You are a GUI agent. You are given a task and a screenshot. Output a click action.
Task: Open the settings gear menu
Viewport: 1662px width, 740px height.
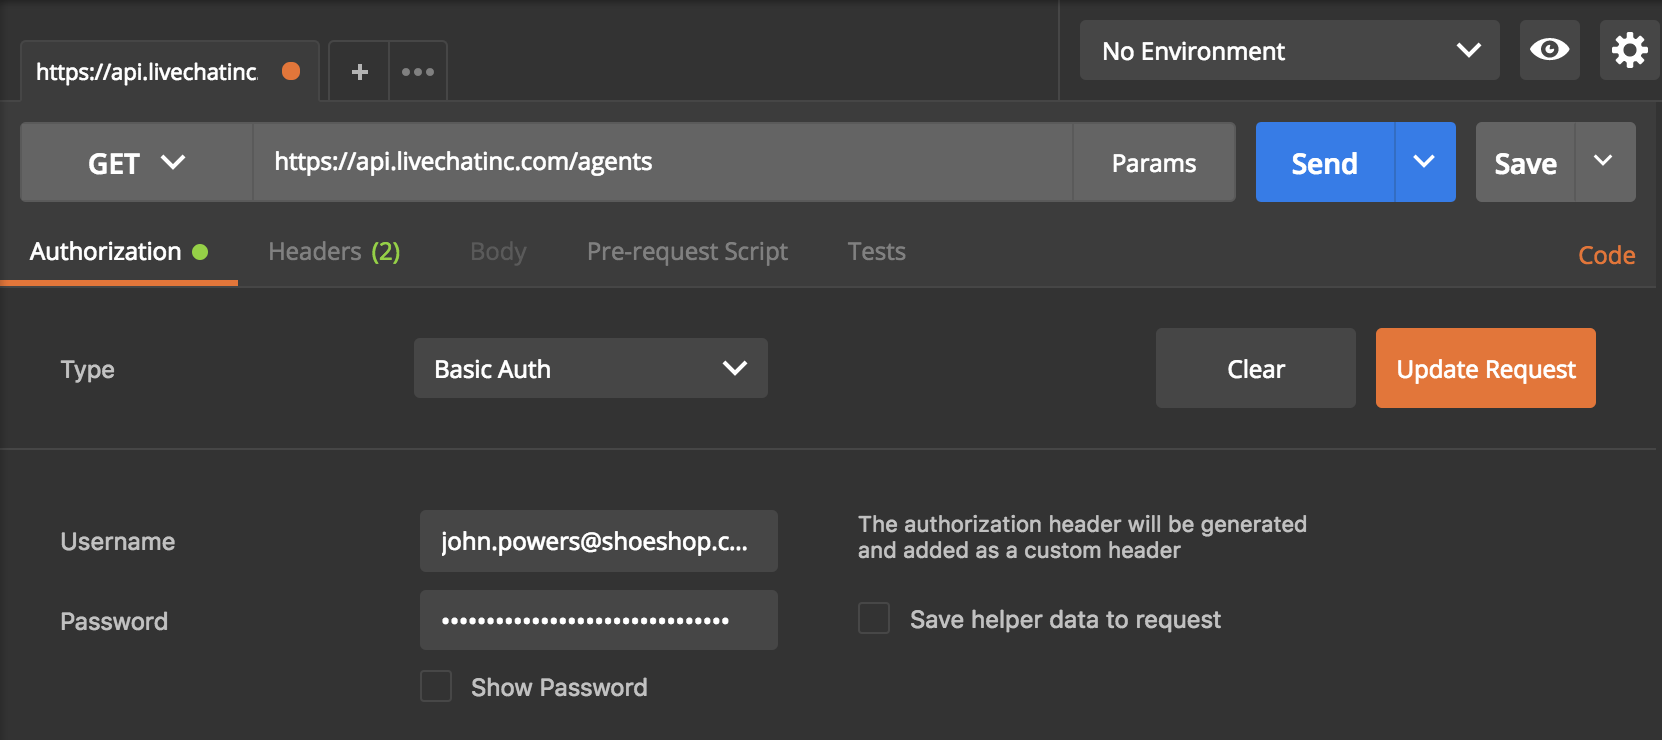(1630, 50)
